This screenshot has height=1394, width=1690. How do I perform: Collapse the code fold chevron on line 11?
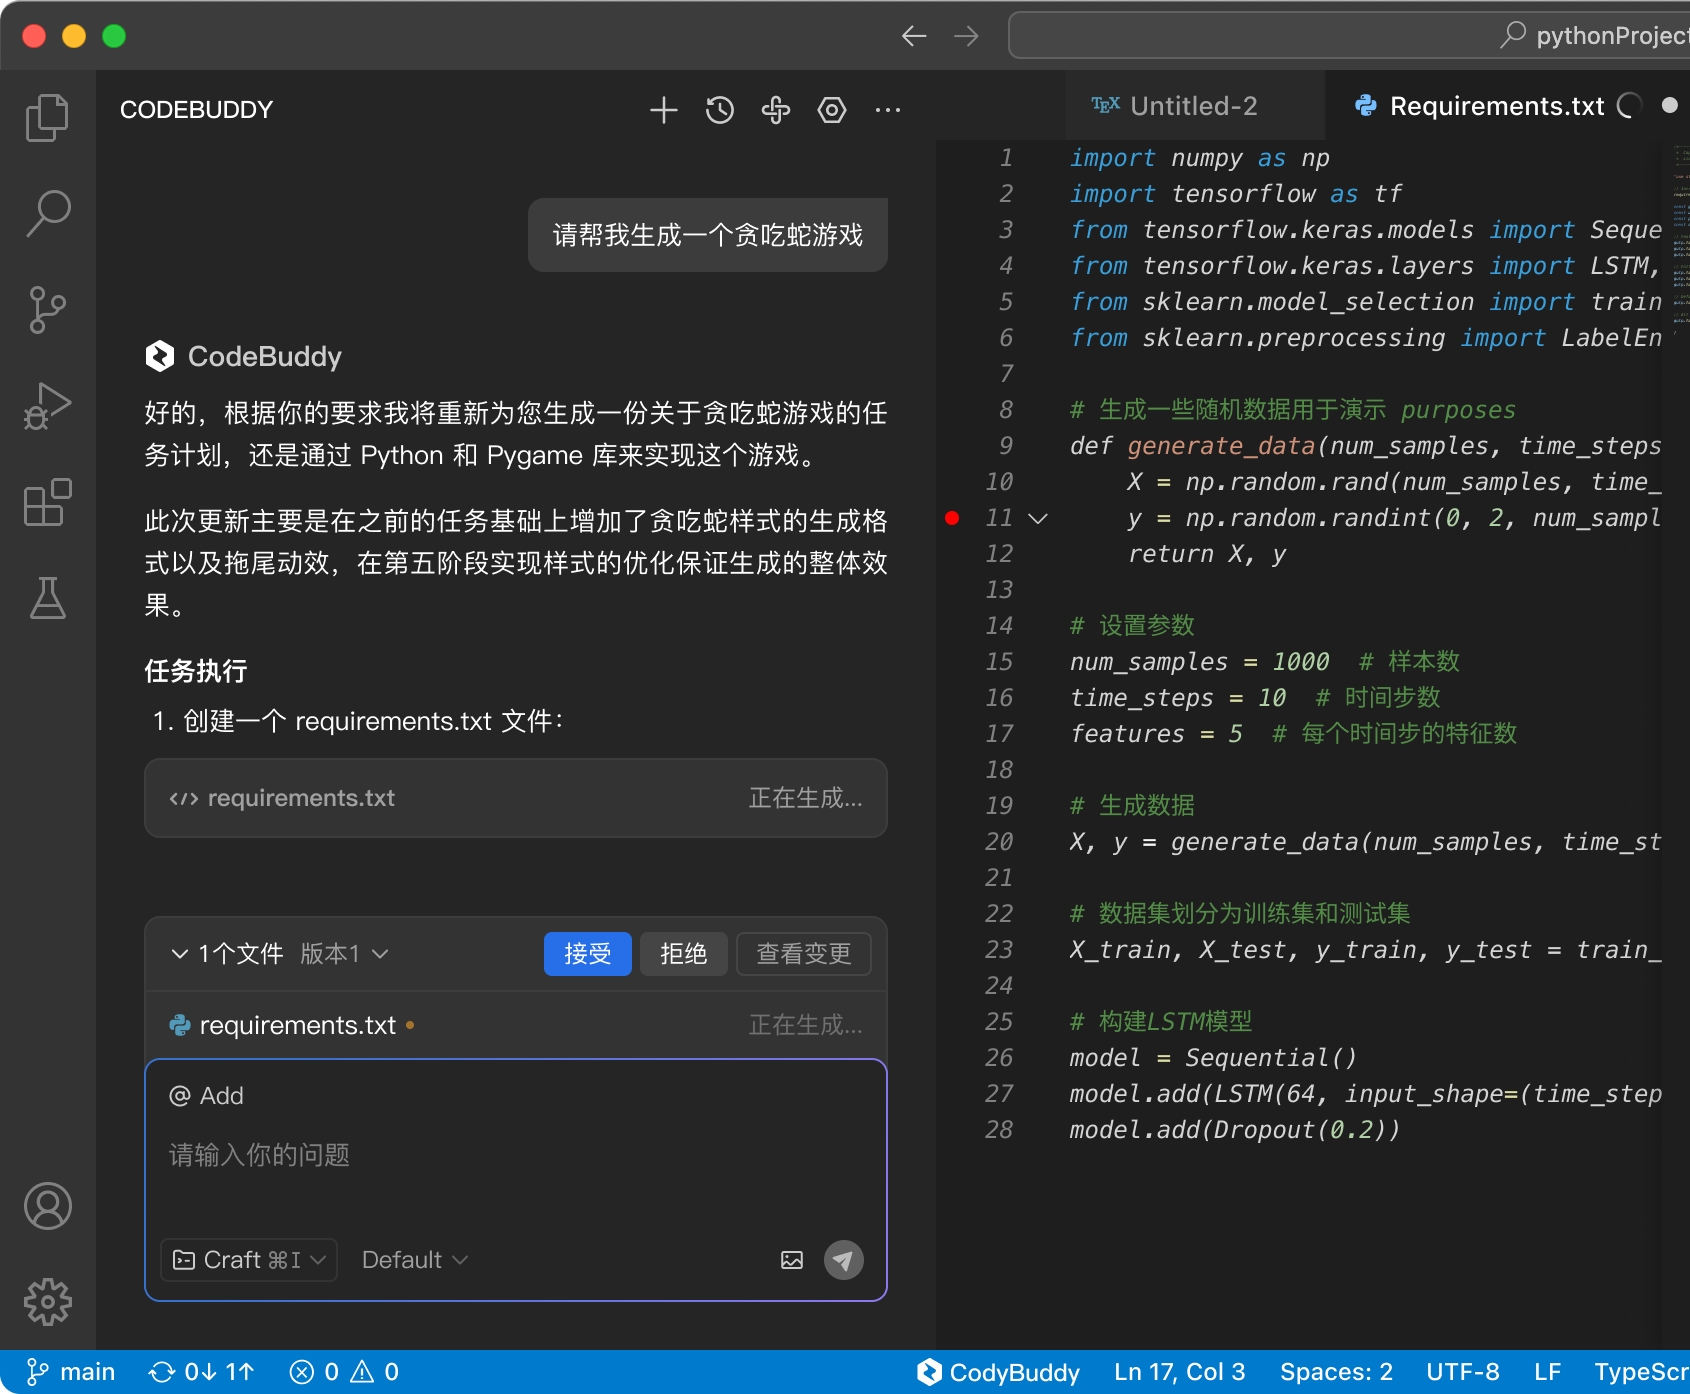[1039, 518]
